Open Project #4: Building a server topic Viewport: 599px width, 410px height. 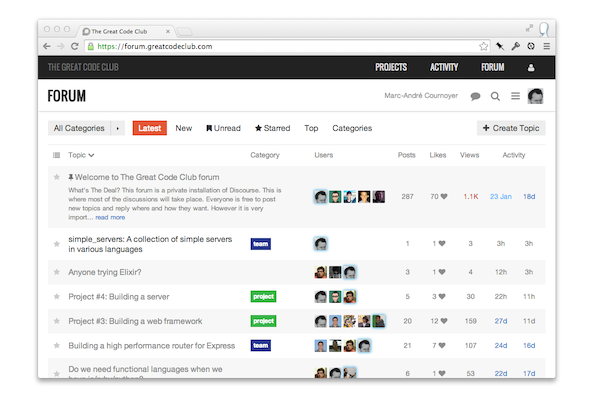coord(119,297)
